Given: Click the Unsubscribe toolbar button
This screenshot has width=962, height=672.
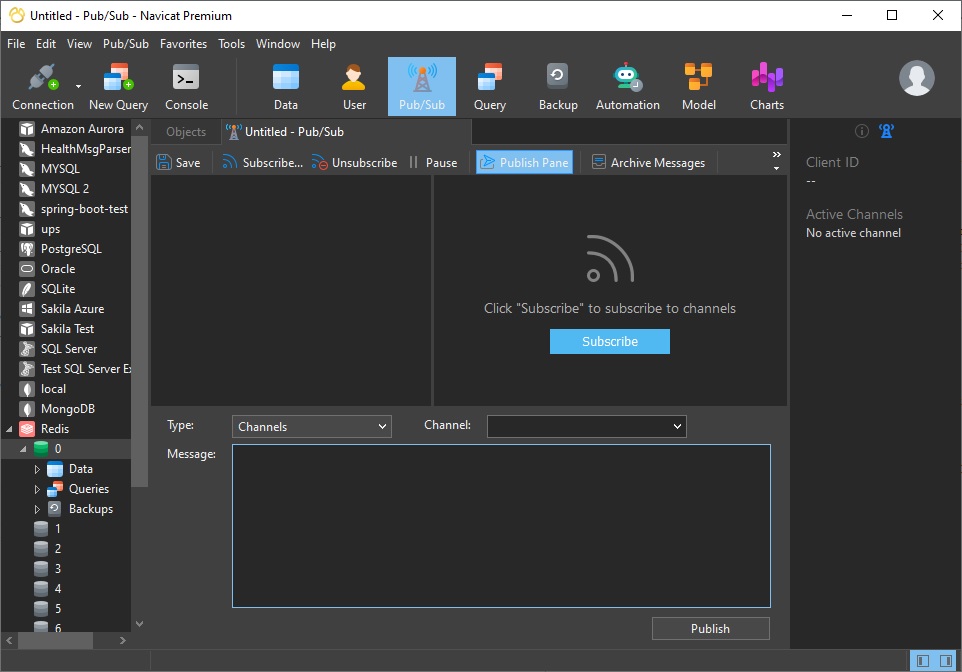Looking at the screenshot, I should pos(355,163).
